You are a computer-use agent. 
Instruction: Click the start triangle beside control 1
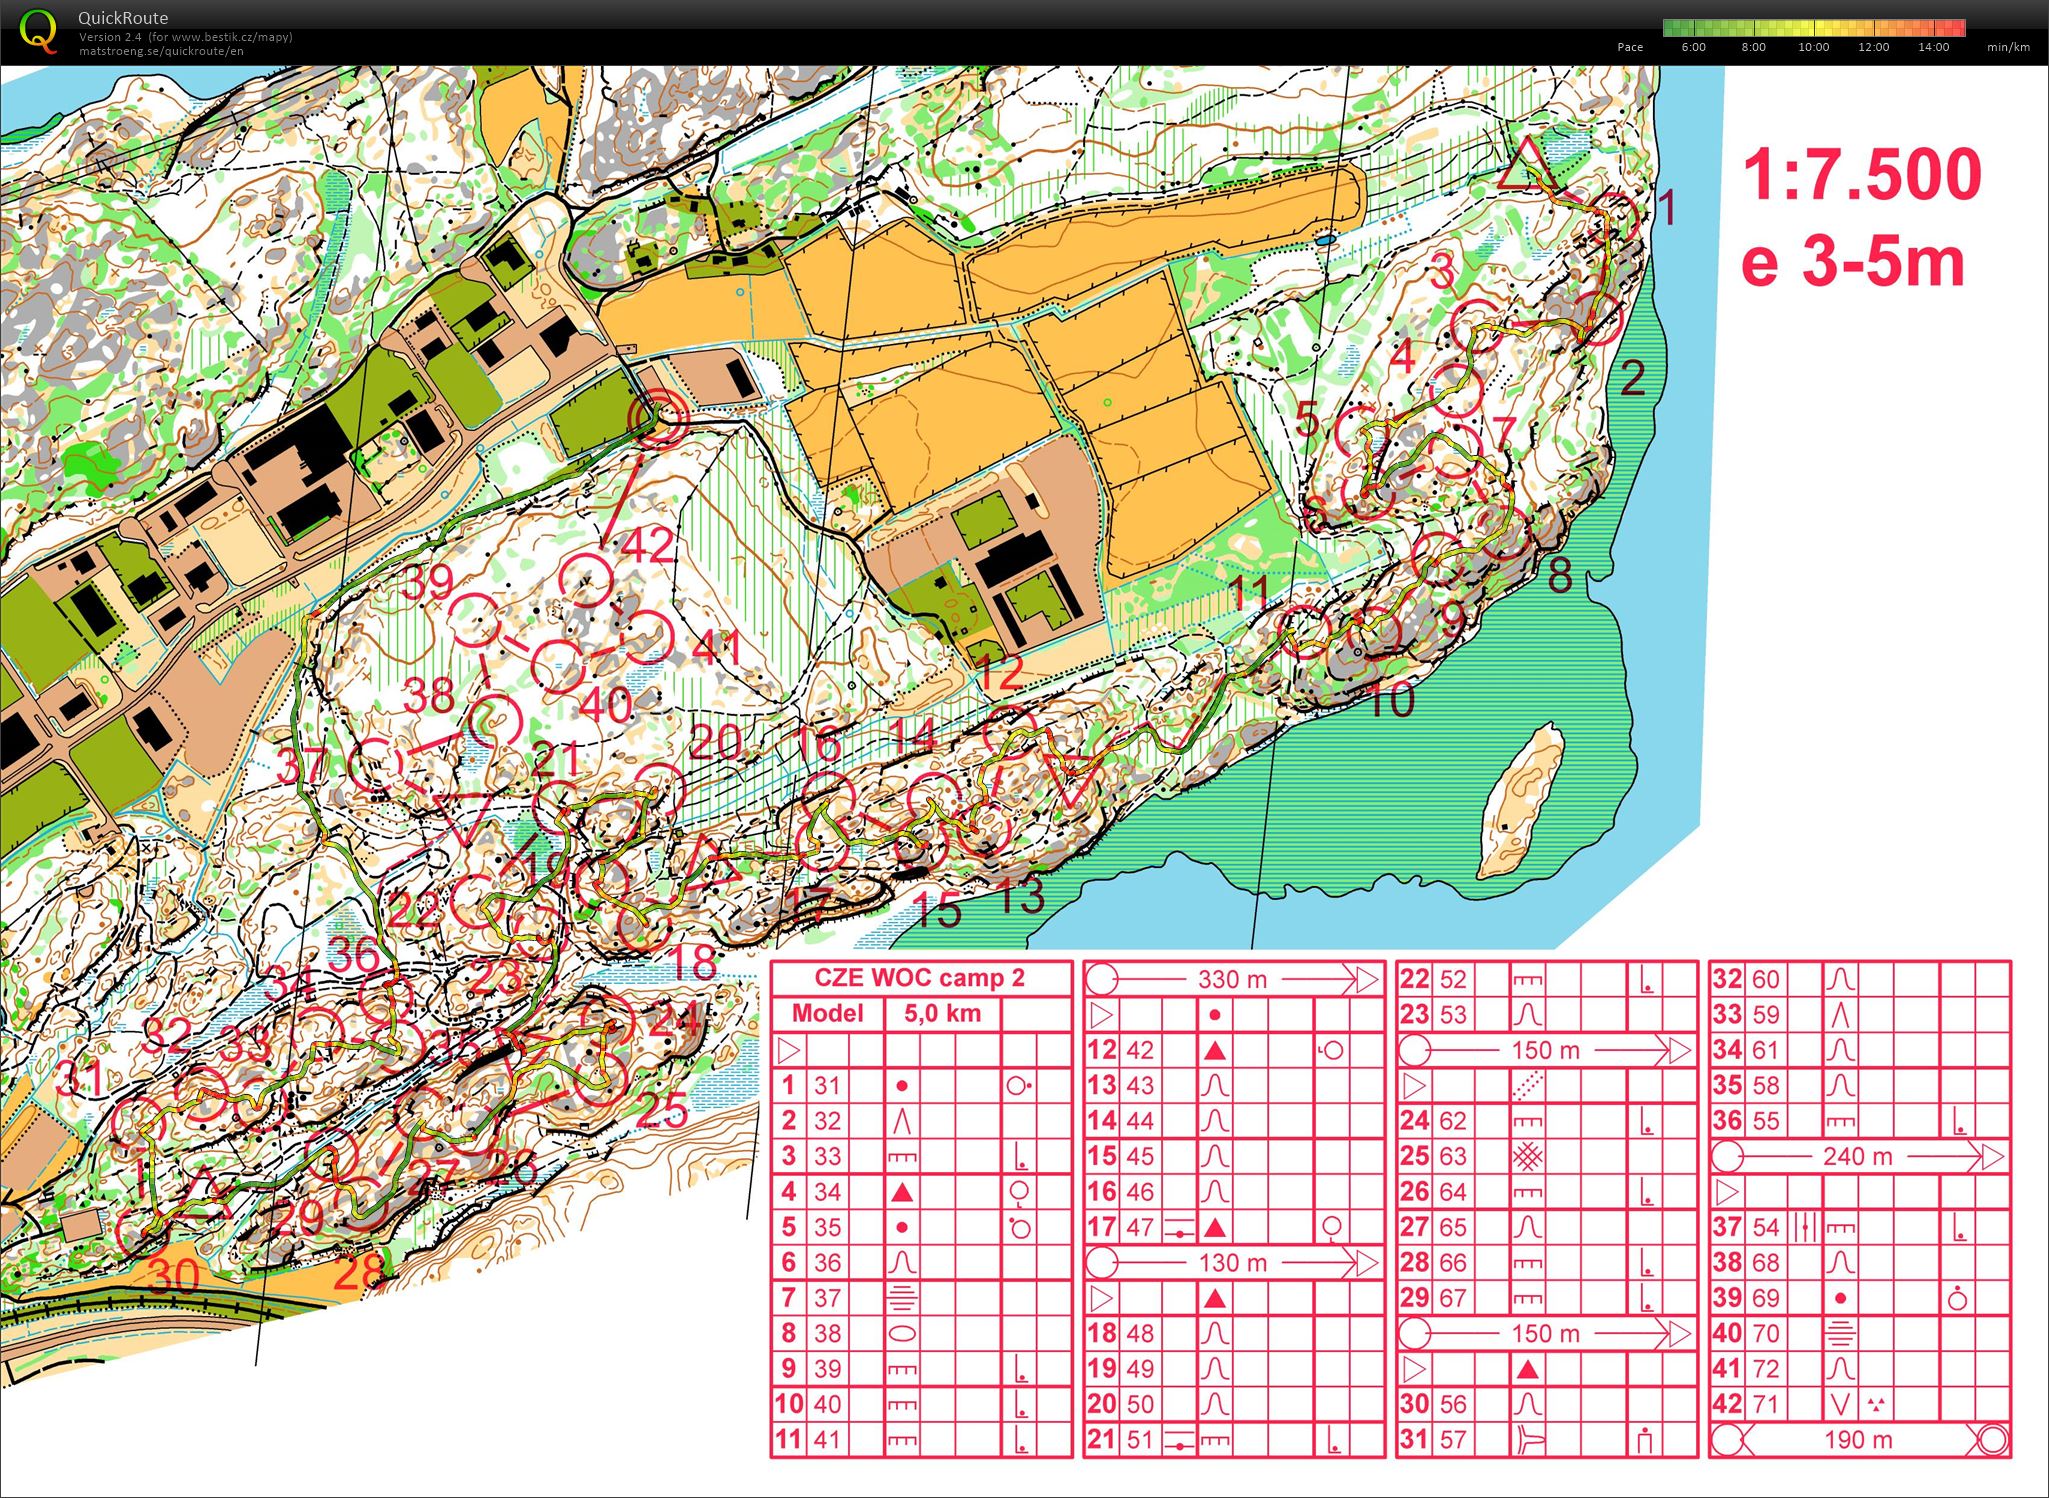point(1527,167)
